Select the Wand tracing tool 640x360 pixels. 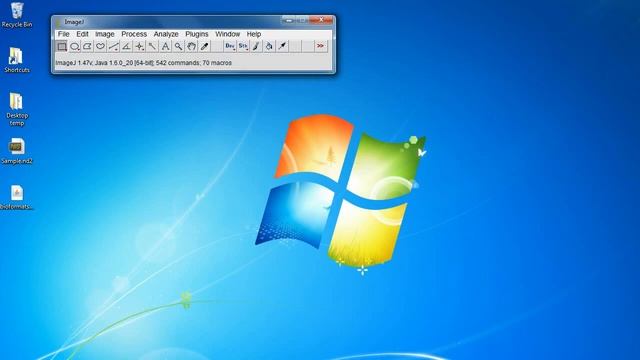pyautogui.click(x=152, y=47)
